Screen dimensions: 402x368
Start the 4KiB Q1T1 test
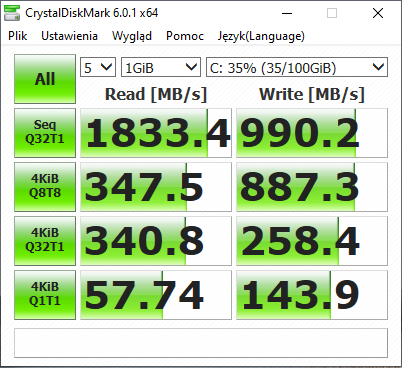point(45,295)
